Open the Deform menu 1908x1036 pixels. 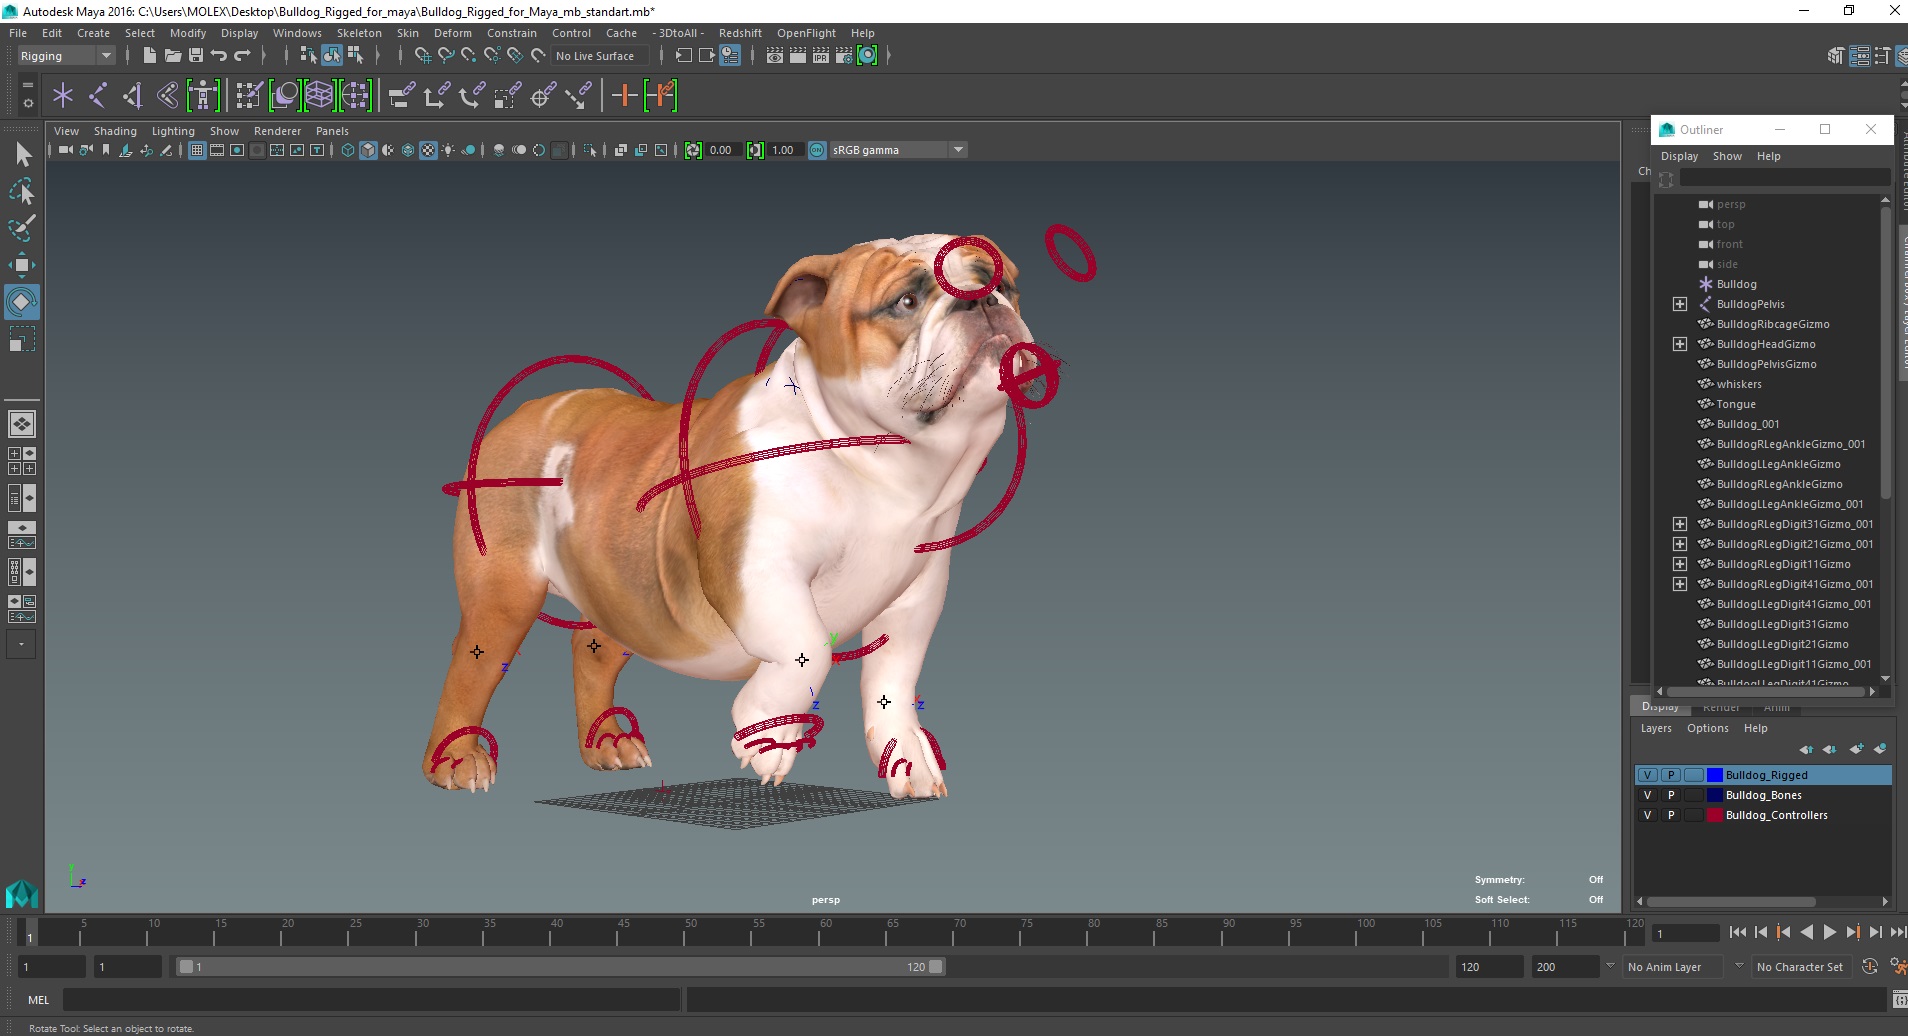452,33
